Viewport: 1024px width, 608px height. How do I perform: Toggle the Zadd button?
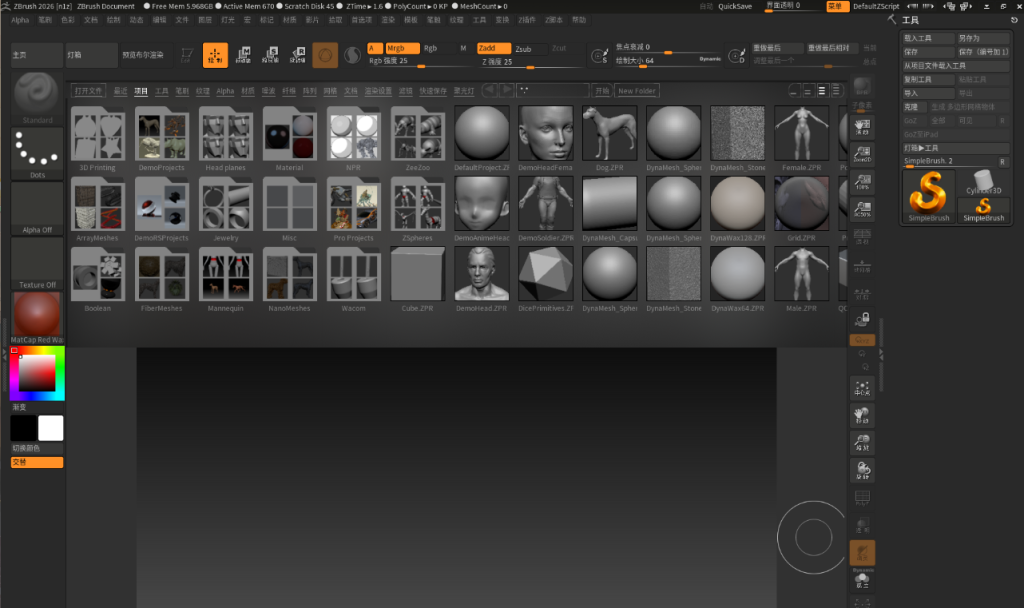coord(492,48)
